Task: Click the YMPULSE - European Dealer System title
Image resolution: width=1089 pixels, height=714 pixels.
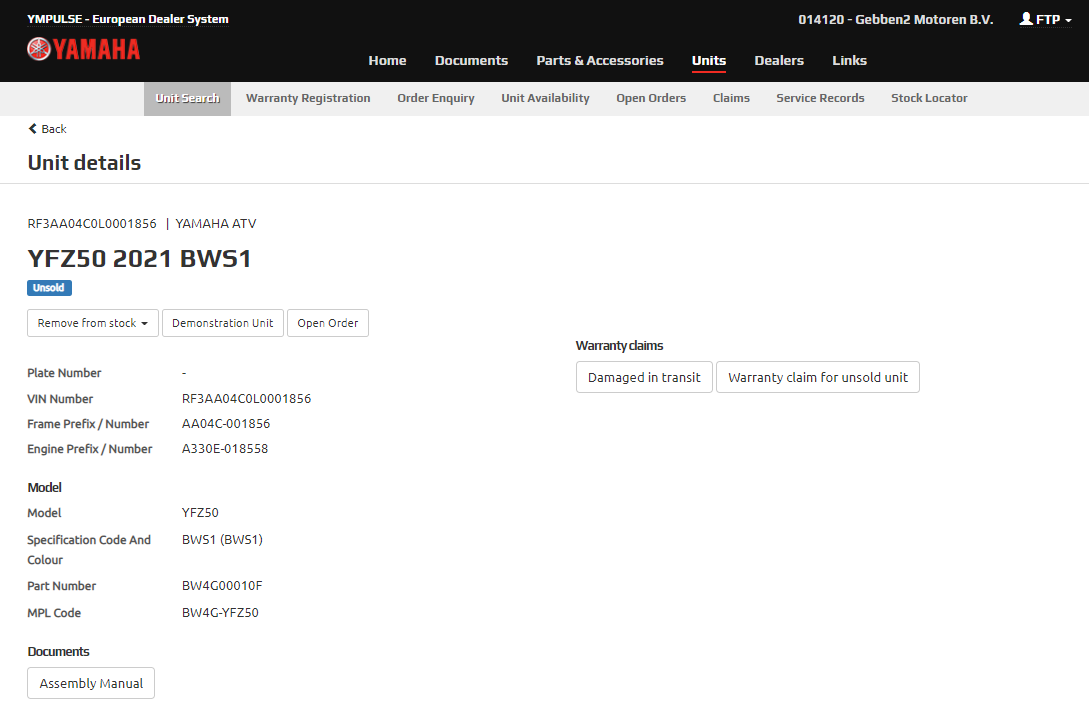Action: [128, 19]
